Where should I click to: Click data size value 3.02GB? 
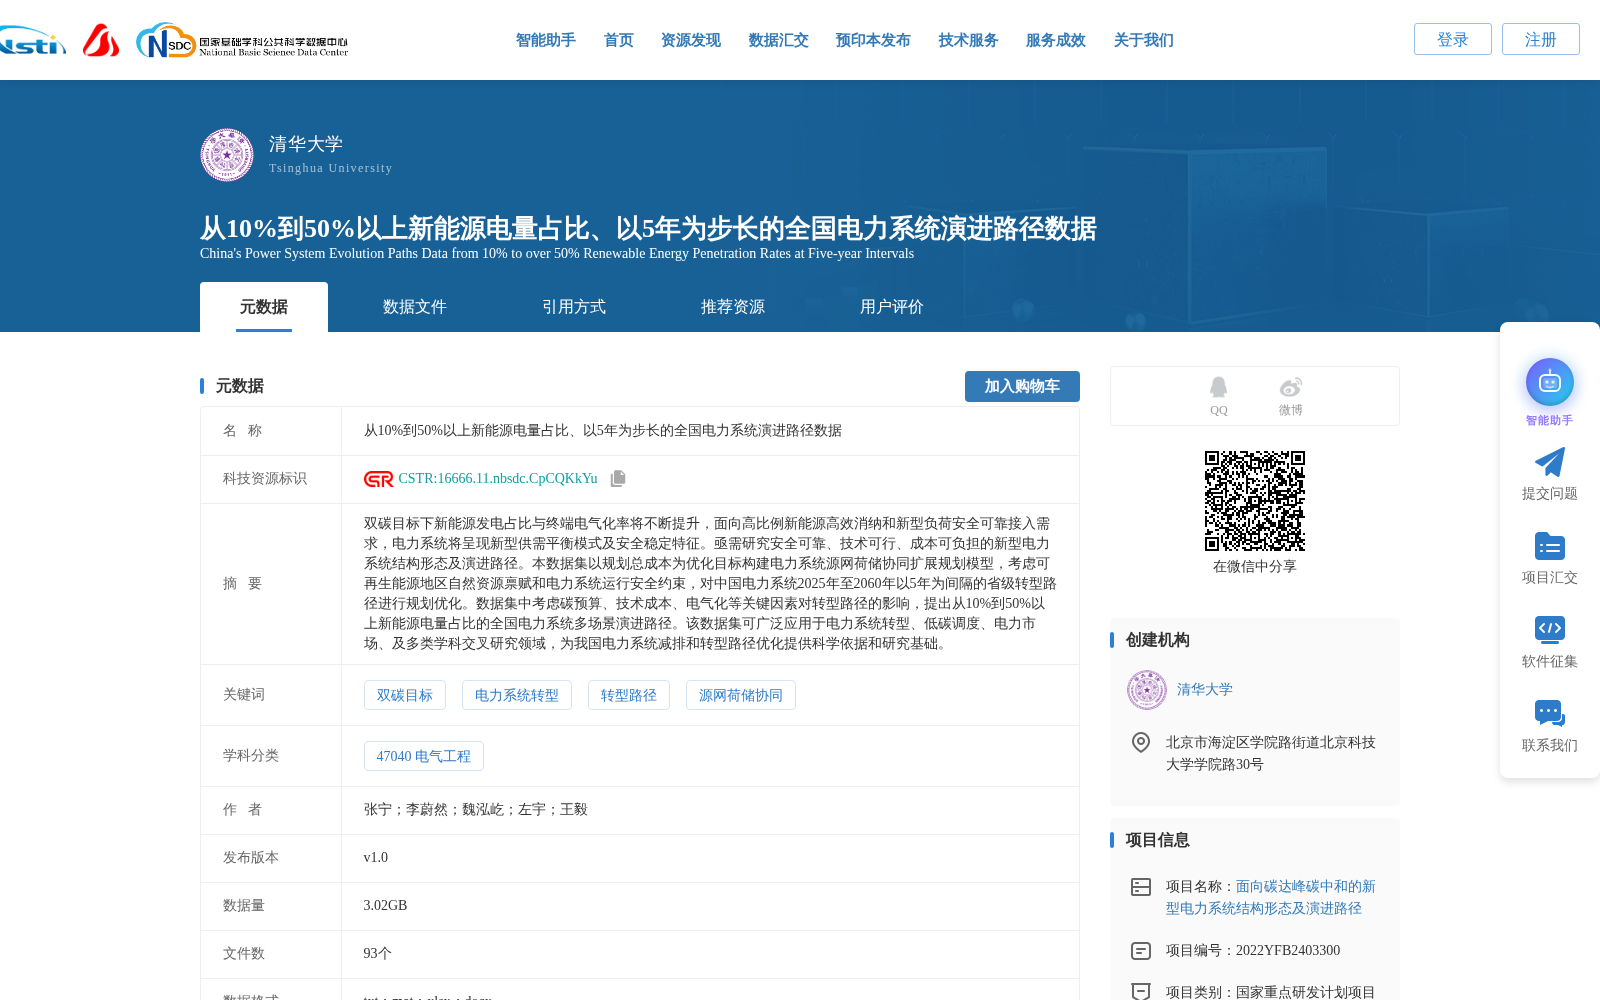(385, 906)
